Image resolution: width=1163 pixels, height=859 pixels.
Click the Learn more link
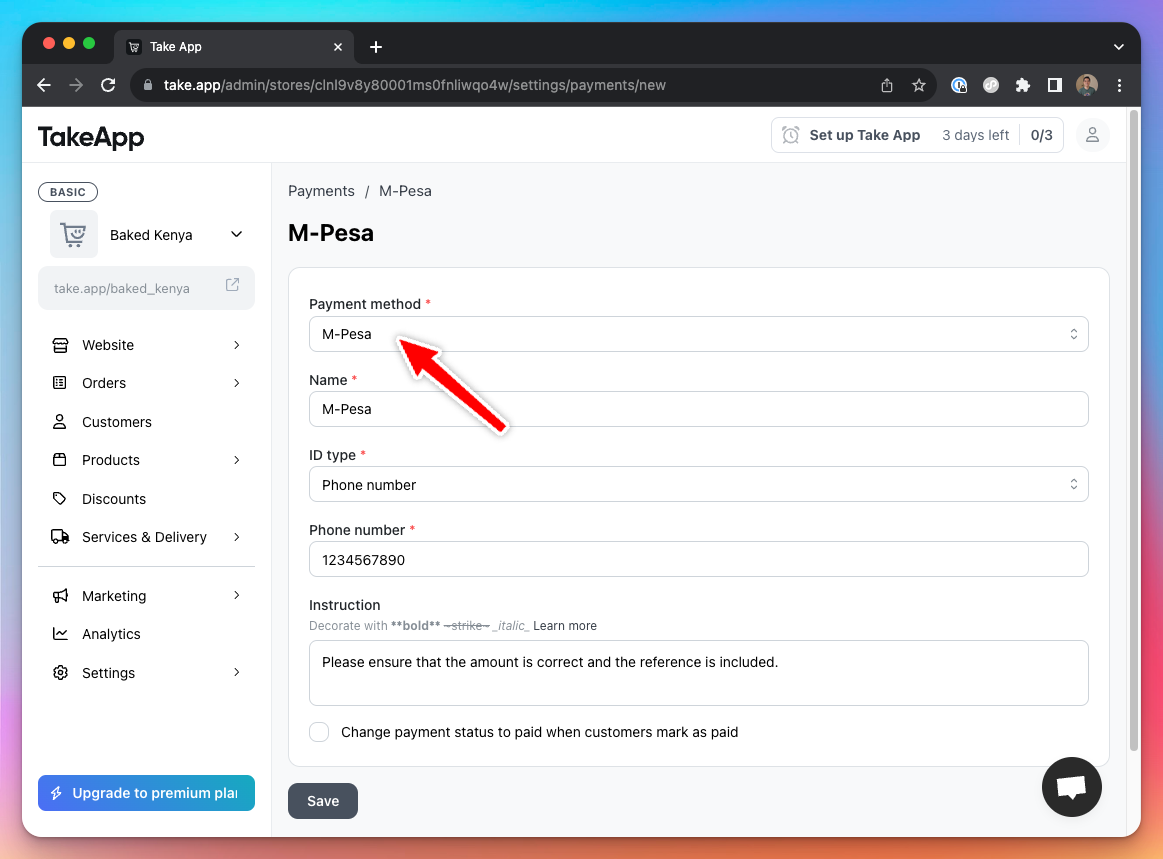564,626
